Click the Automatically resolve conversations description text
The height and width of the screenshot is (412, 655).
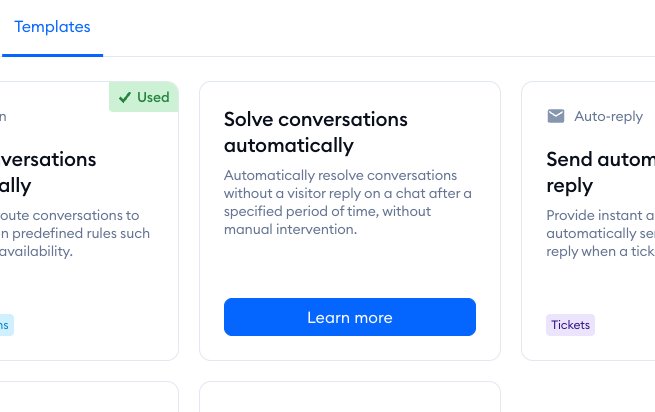(x=348, y=202)
